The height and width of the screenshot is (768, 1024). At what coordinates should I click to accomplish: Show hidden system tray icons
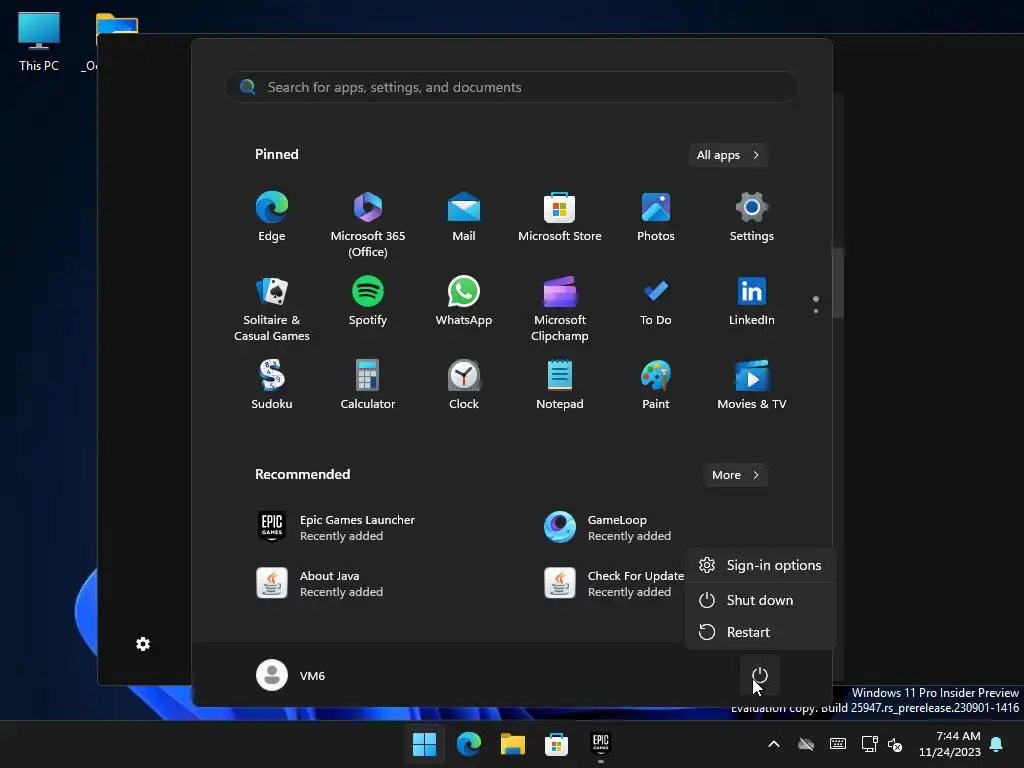tap(774, 744)
